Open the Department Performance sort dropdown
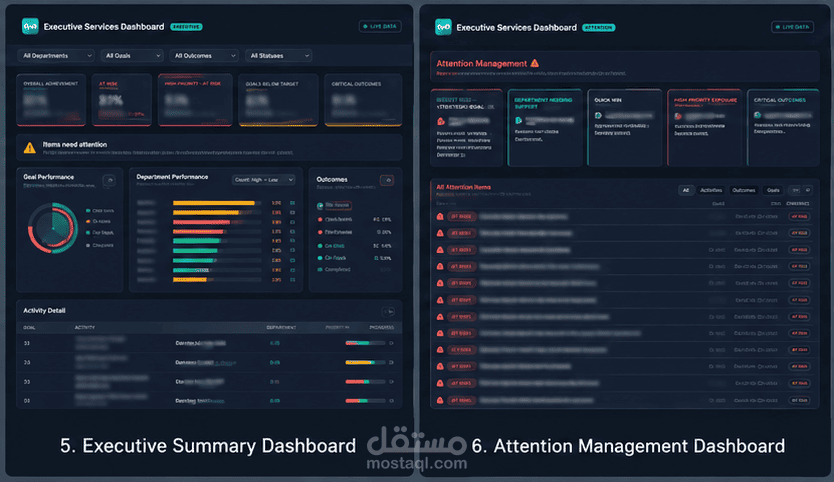 coord(263,180)
